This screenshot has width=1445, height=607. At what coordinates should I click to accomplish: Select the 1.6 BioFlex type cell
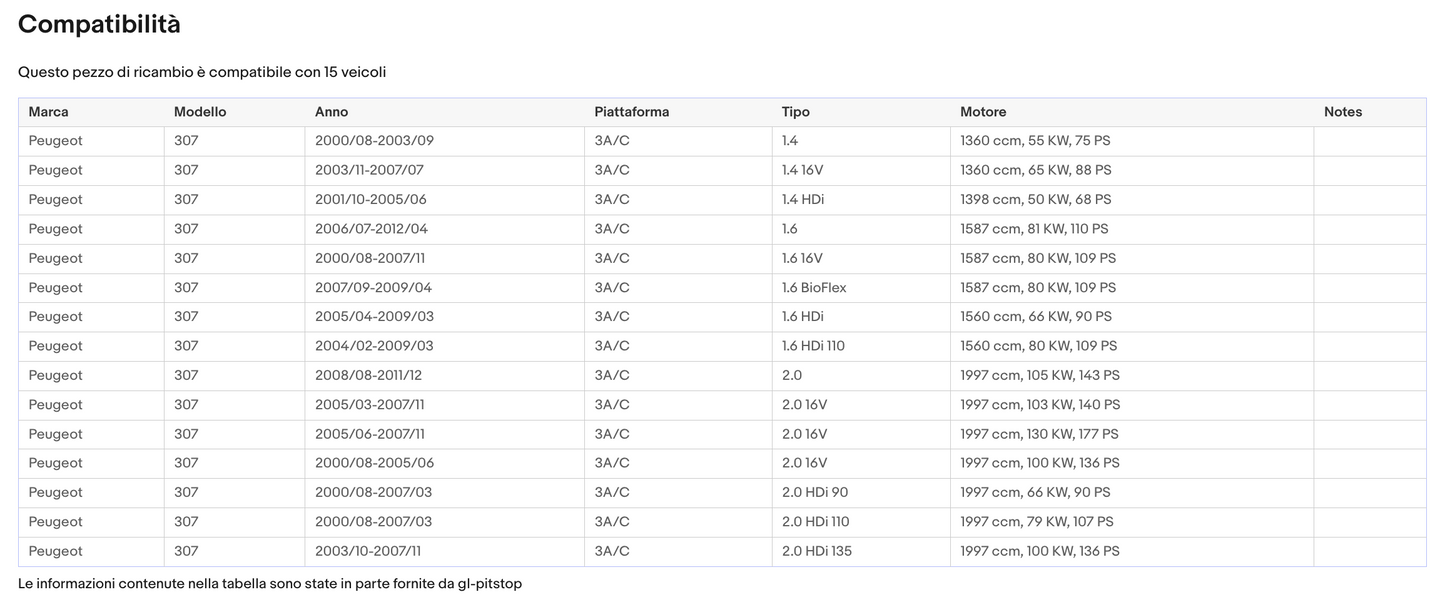coord(814,288)
